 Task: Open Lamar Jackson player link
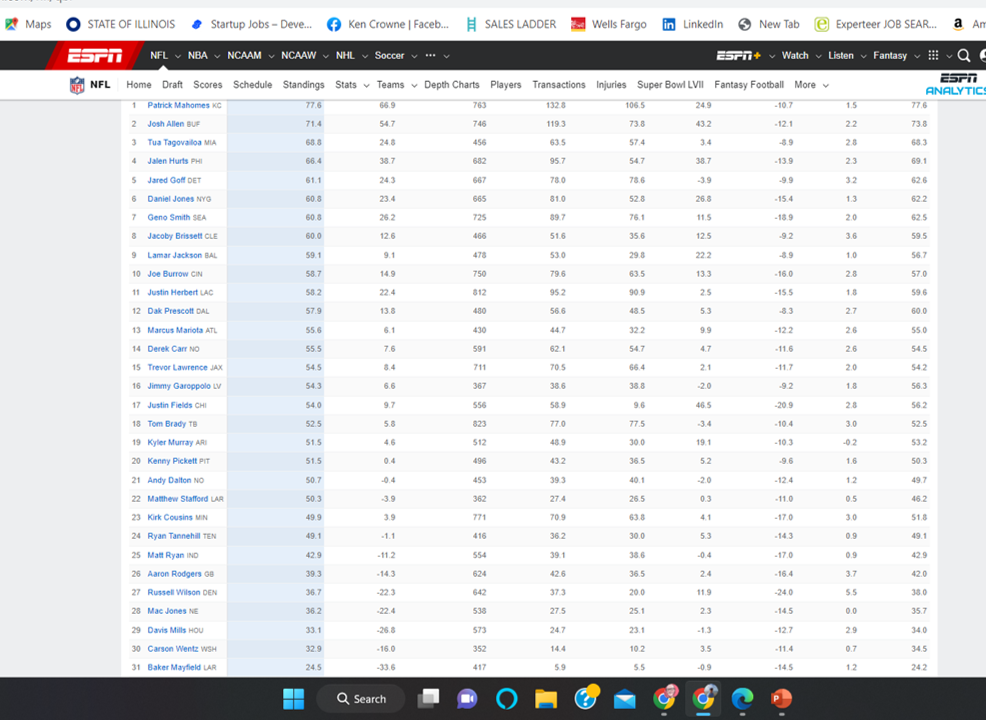pos(175,255)
